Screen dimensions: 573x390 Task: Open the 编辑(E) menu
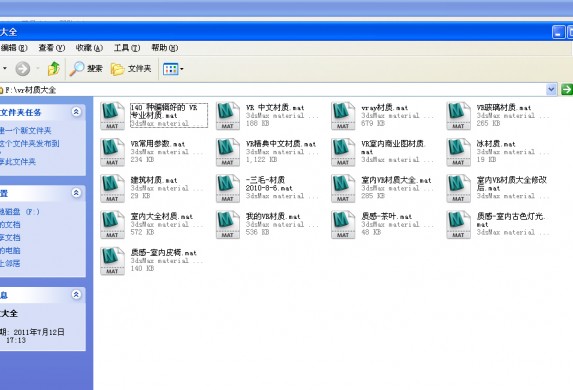click(x=14, y=48)
